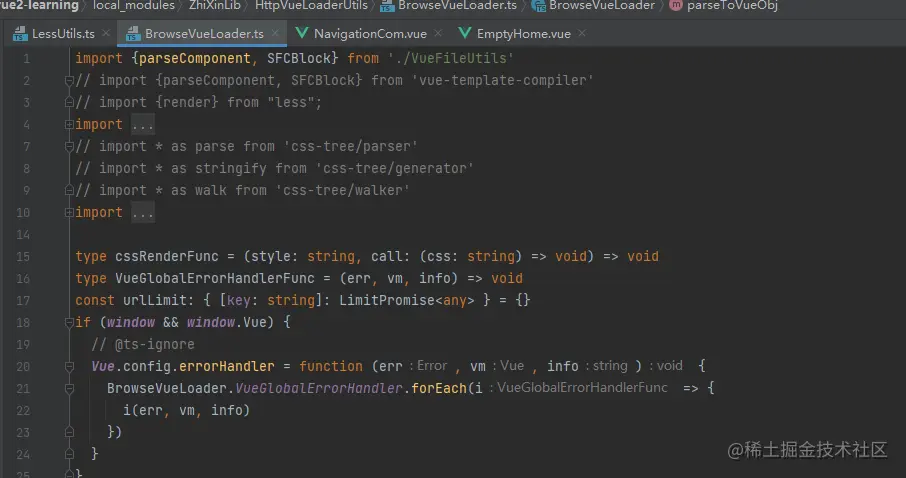
Task: Collapse the errorHandler function at line 20
Action: [69, 366]
